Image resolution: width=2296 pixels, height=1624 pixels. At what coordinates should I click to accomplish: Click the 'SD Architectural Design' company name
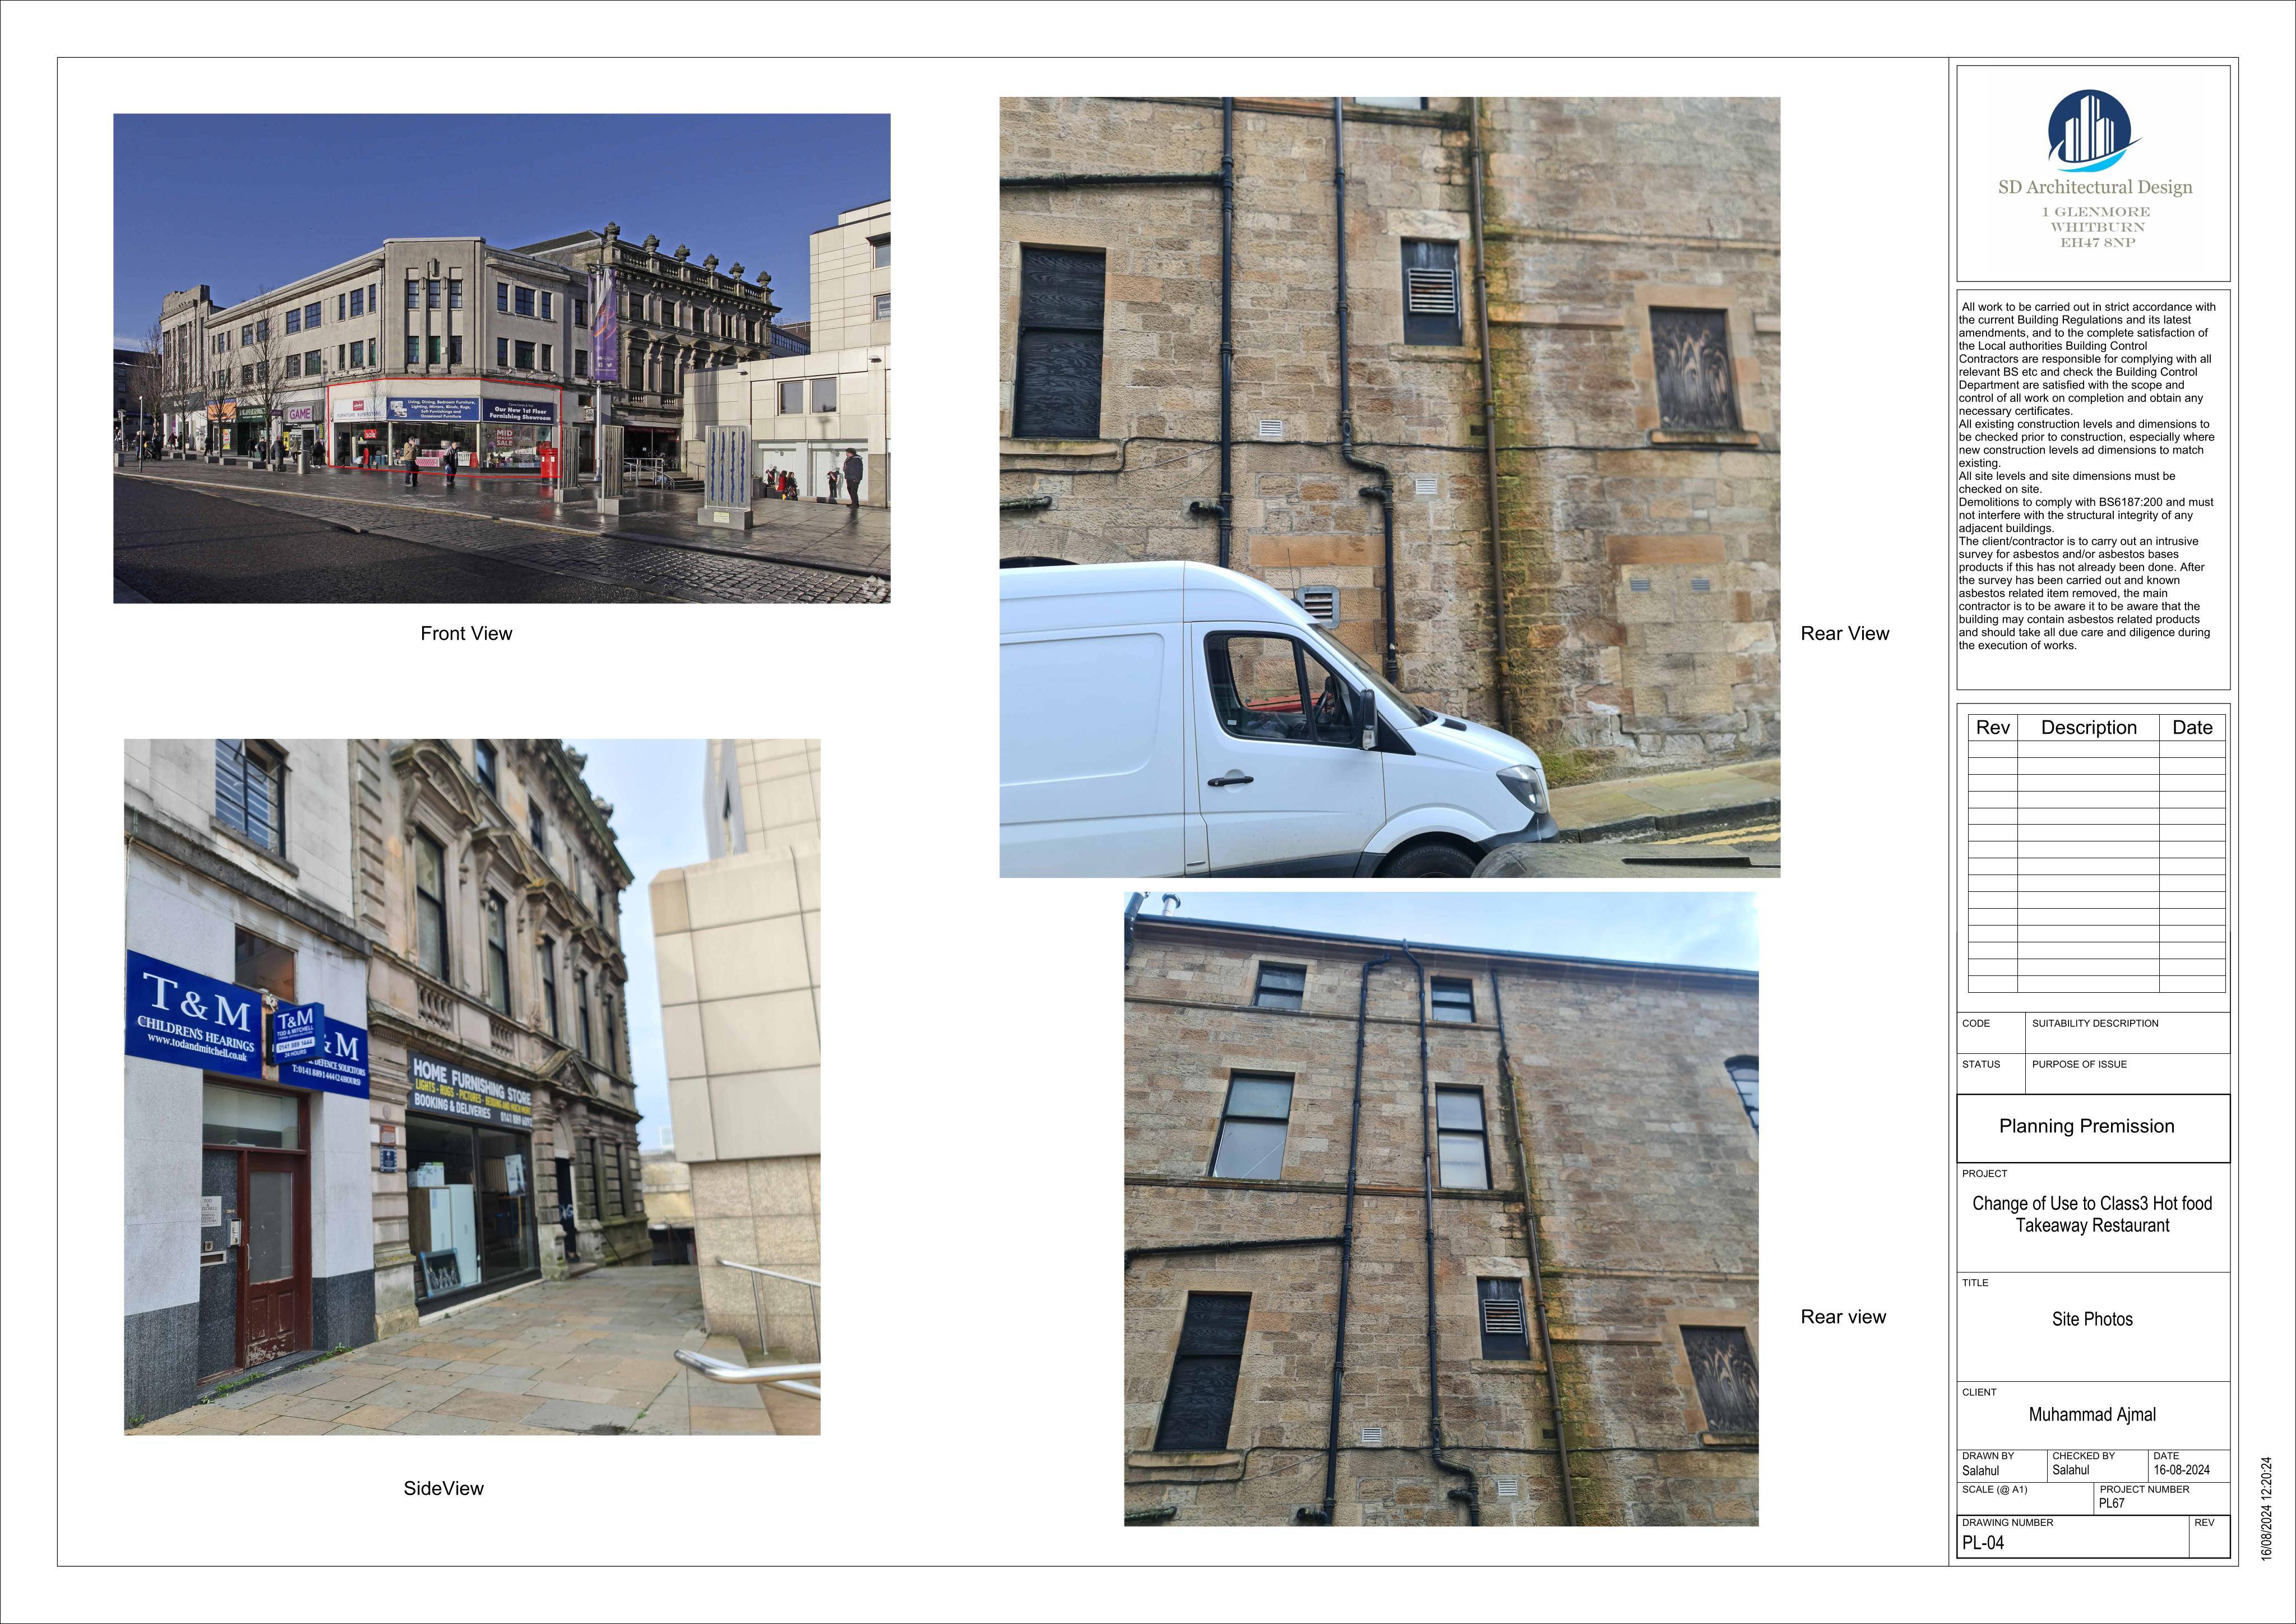(x=2095, y=187)
